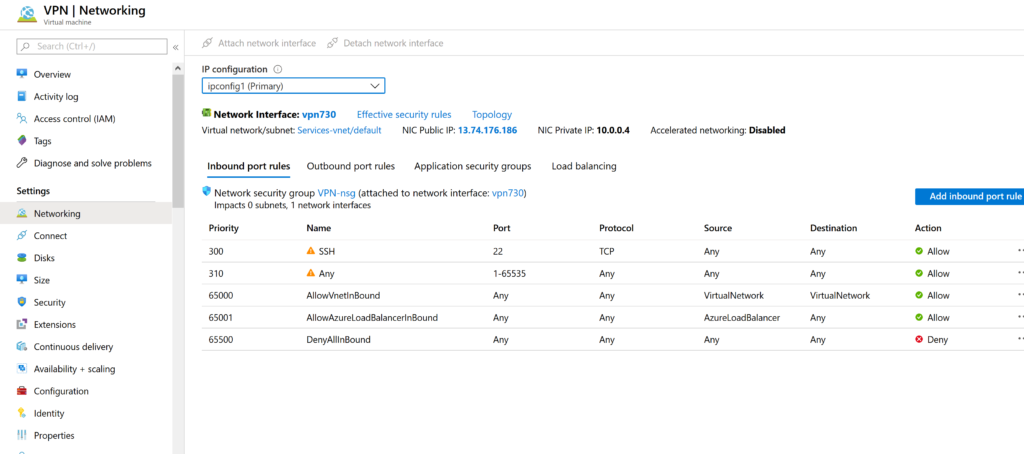This screenshot has height=454, width=1024.
Task: Click the Diagnose and solve problems wrench icon
Action: (x=22, y=163)
